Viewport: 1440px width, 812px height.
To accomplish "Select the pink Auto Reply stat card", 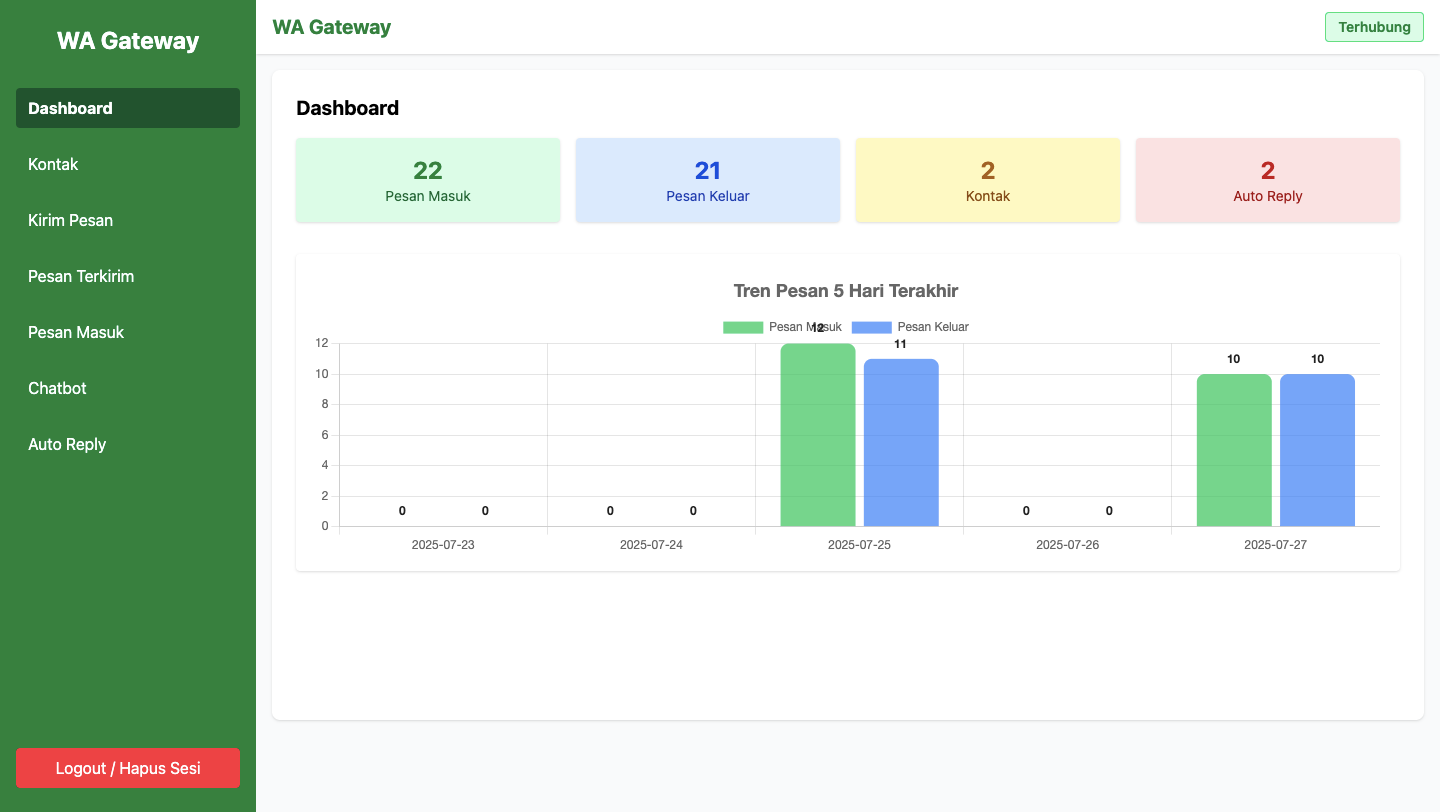I will [1268, 180].
